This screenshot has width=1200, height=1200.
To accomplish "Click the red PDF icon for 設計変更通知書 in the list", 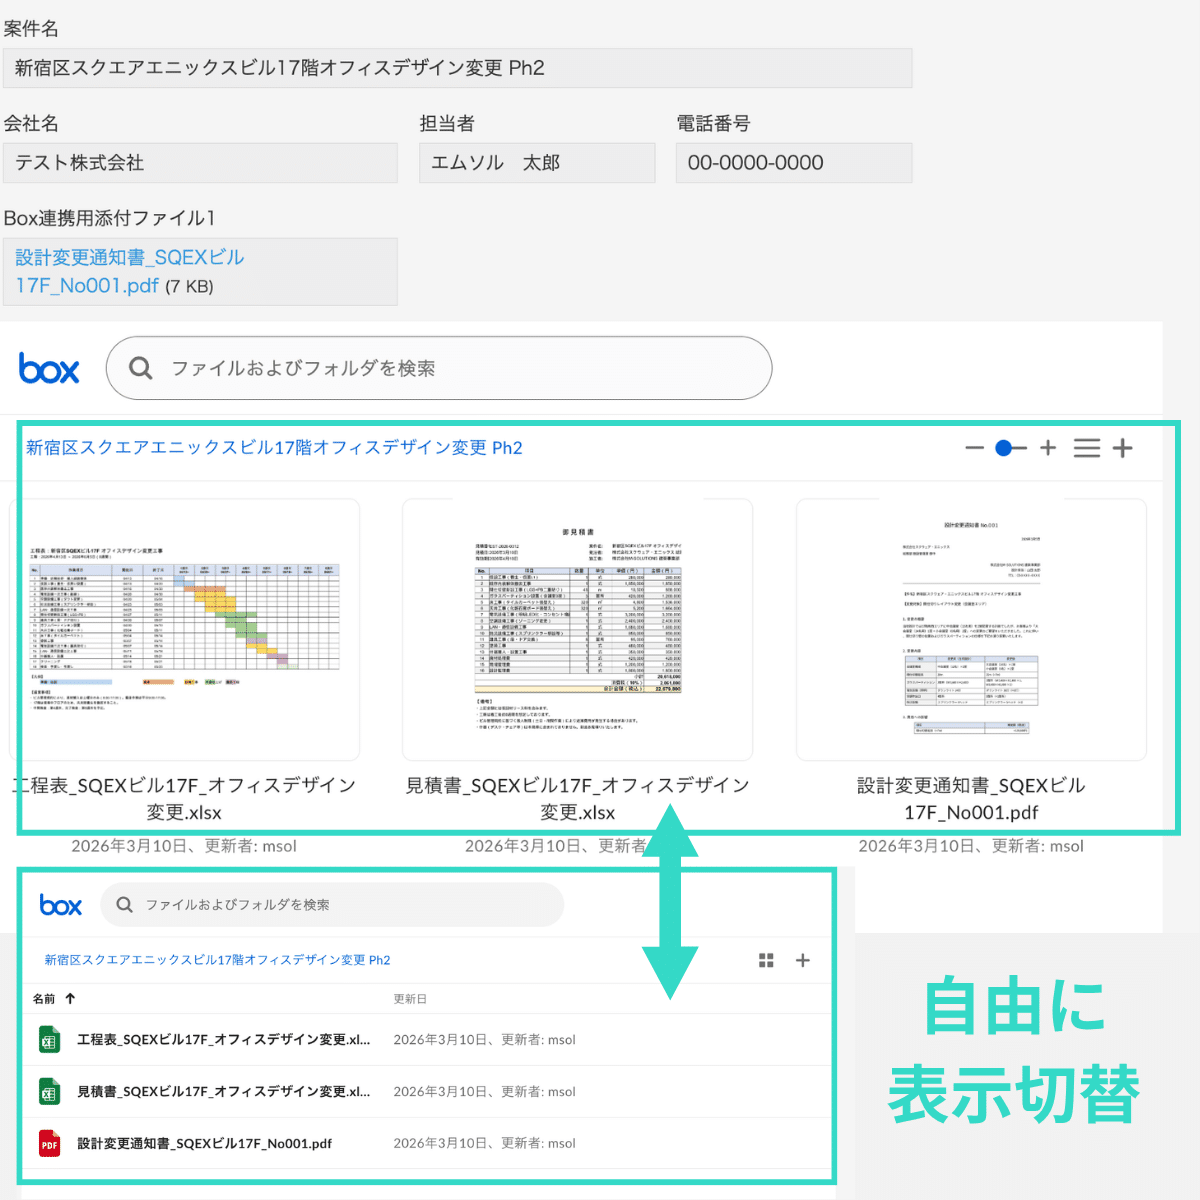I will (49, 1143).
